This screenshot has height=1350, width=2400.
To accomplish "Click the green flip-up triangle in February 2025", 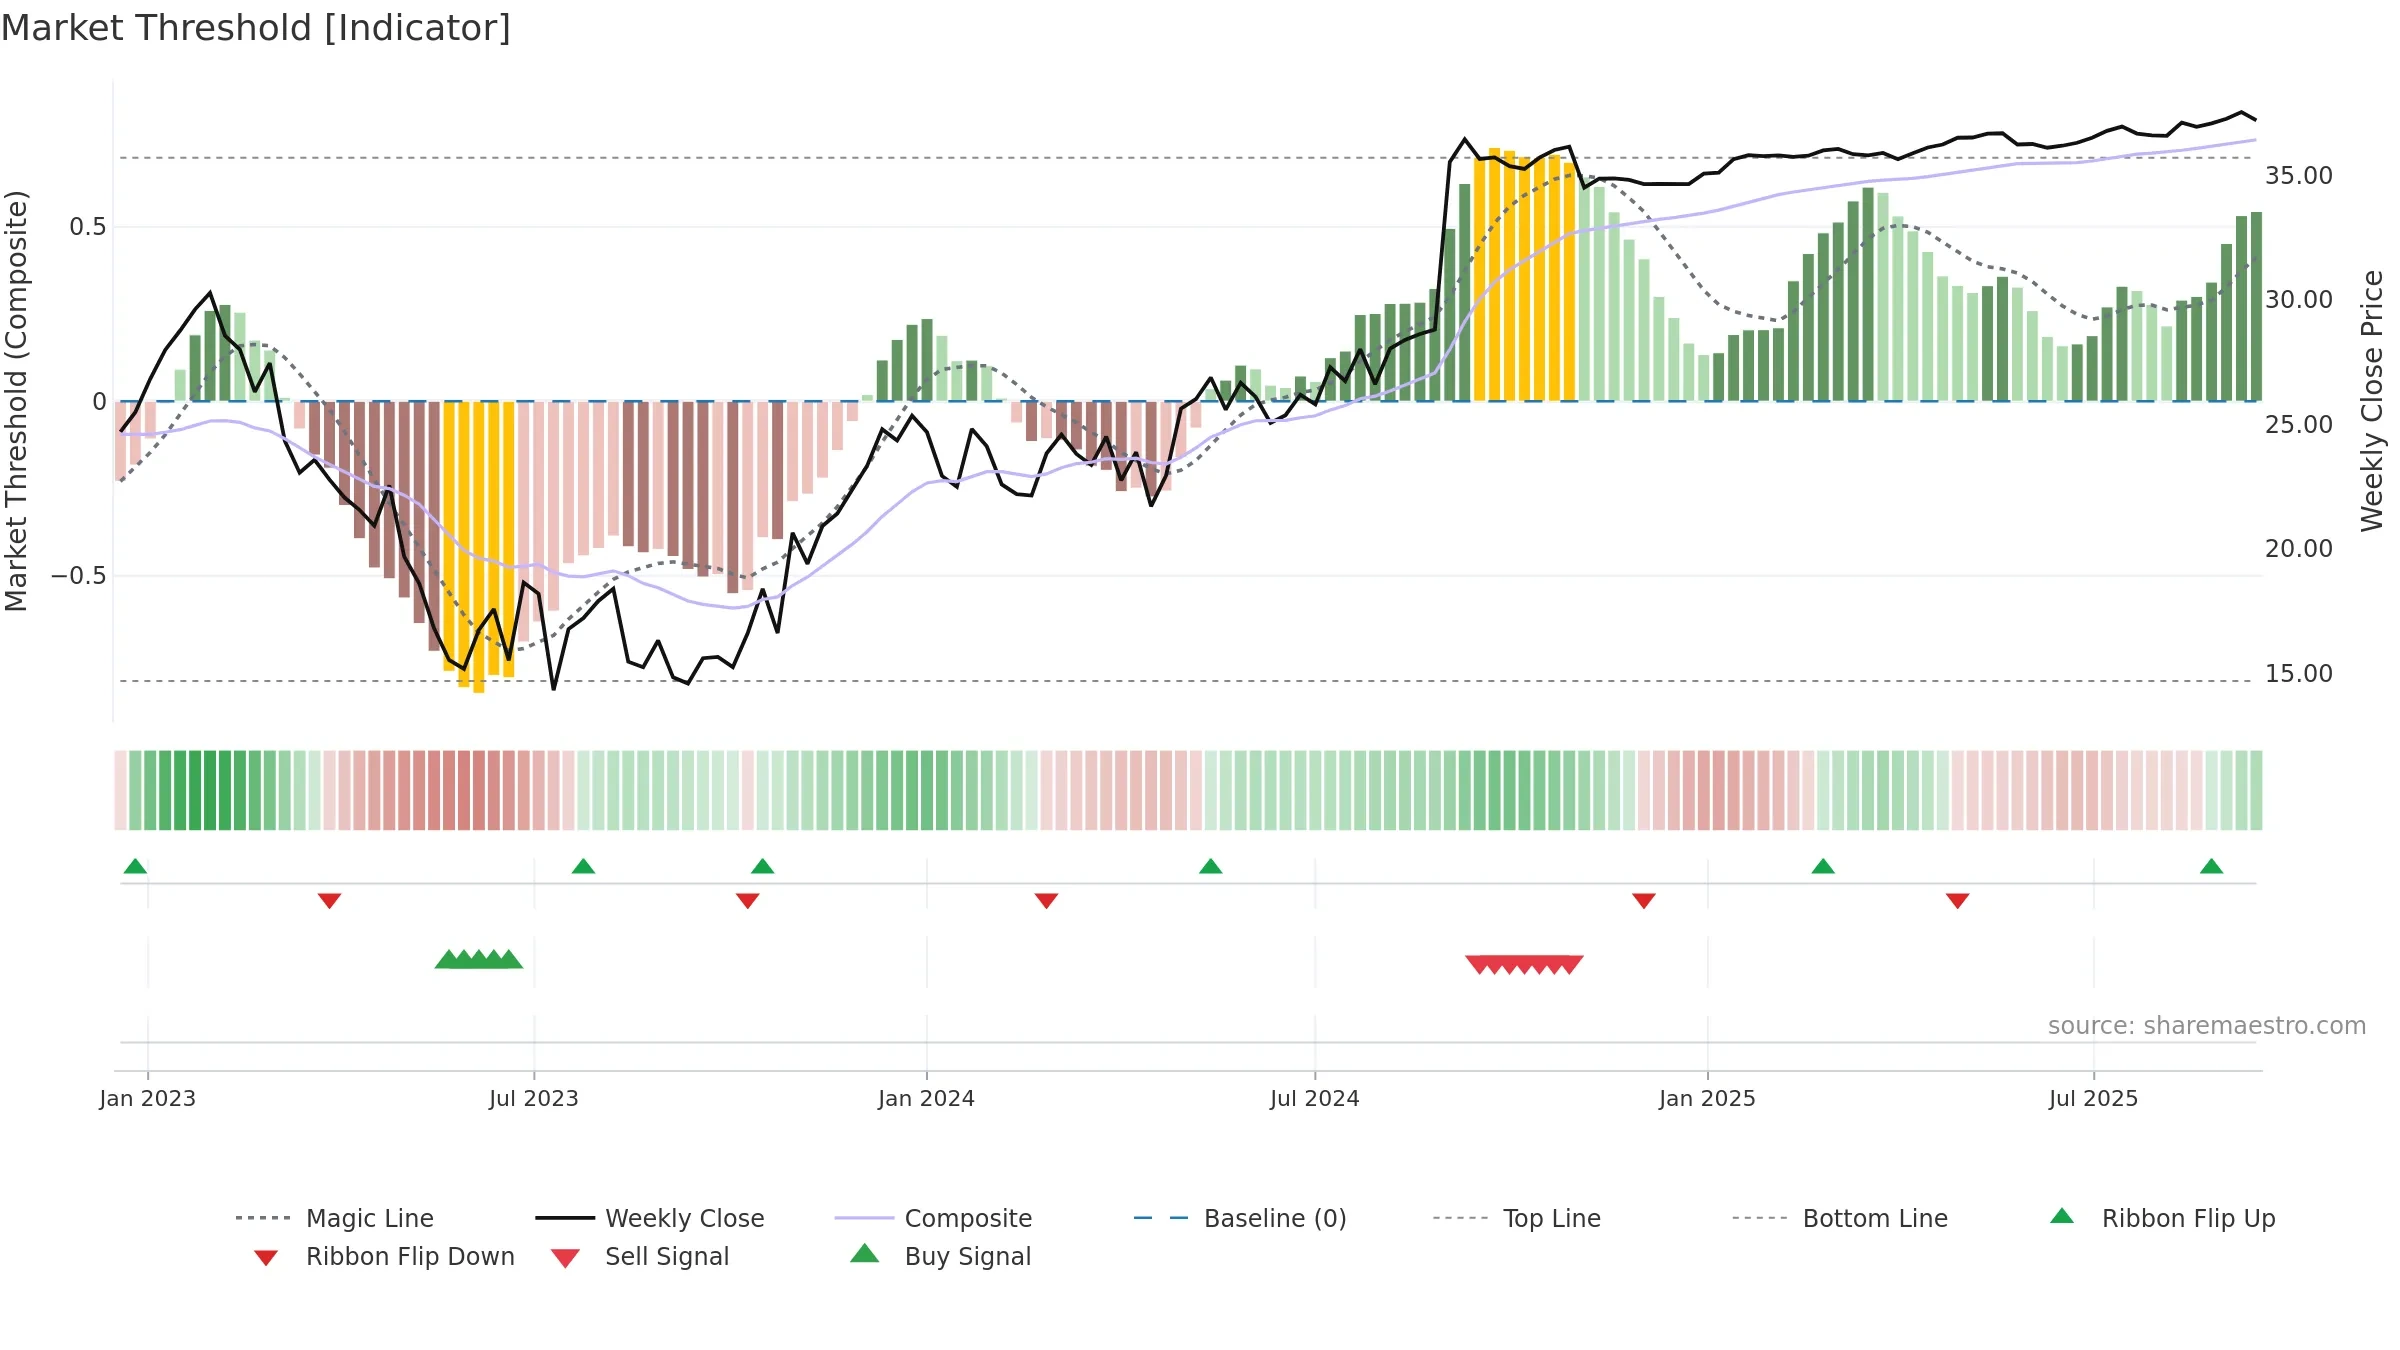I will [x=1823, y=866].
